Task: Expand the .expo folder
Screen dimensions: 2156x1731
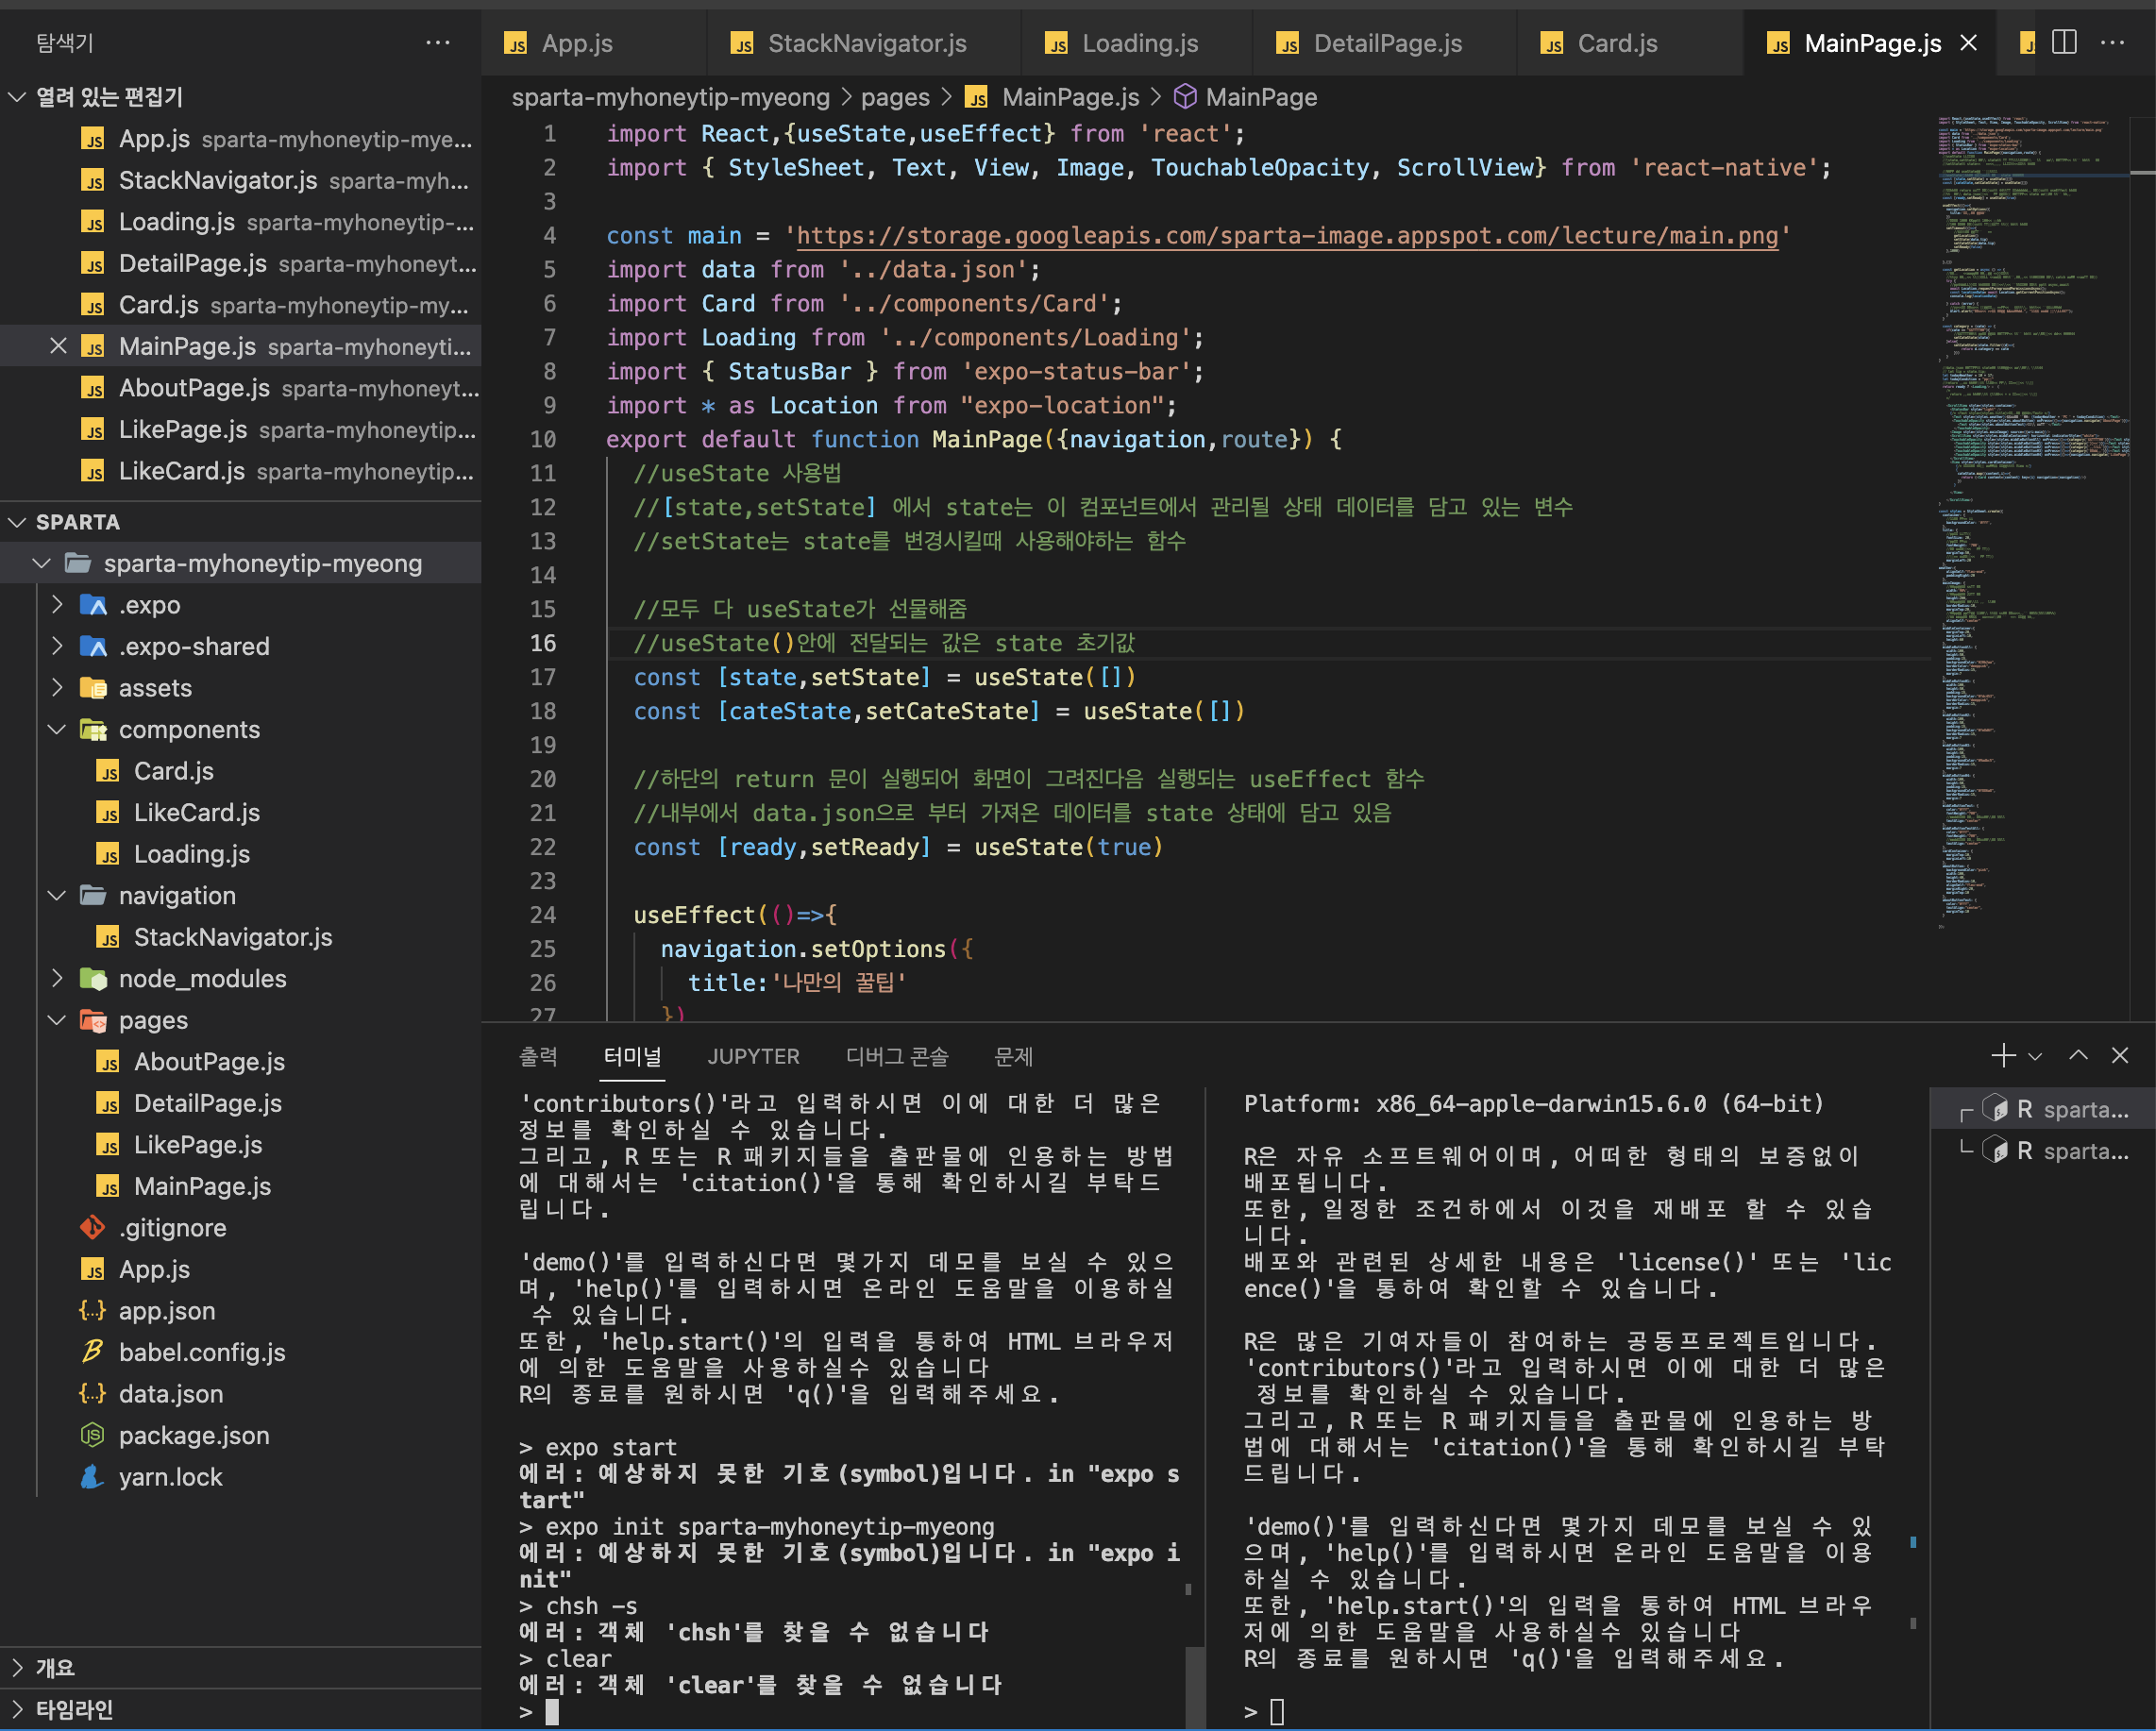Action: [57, 605]
